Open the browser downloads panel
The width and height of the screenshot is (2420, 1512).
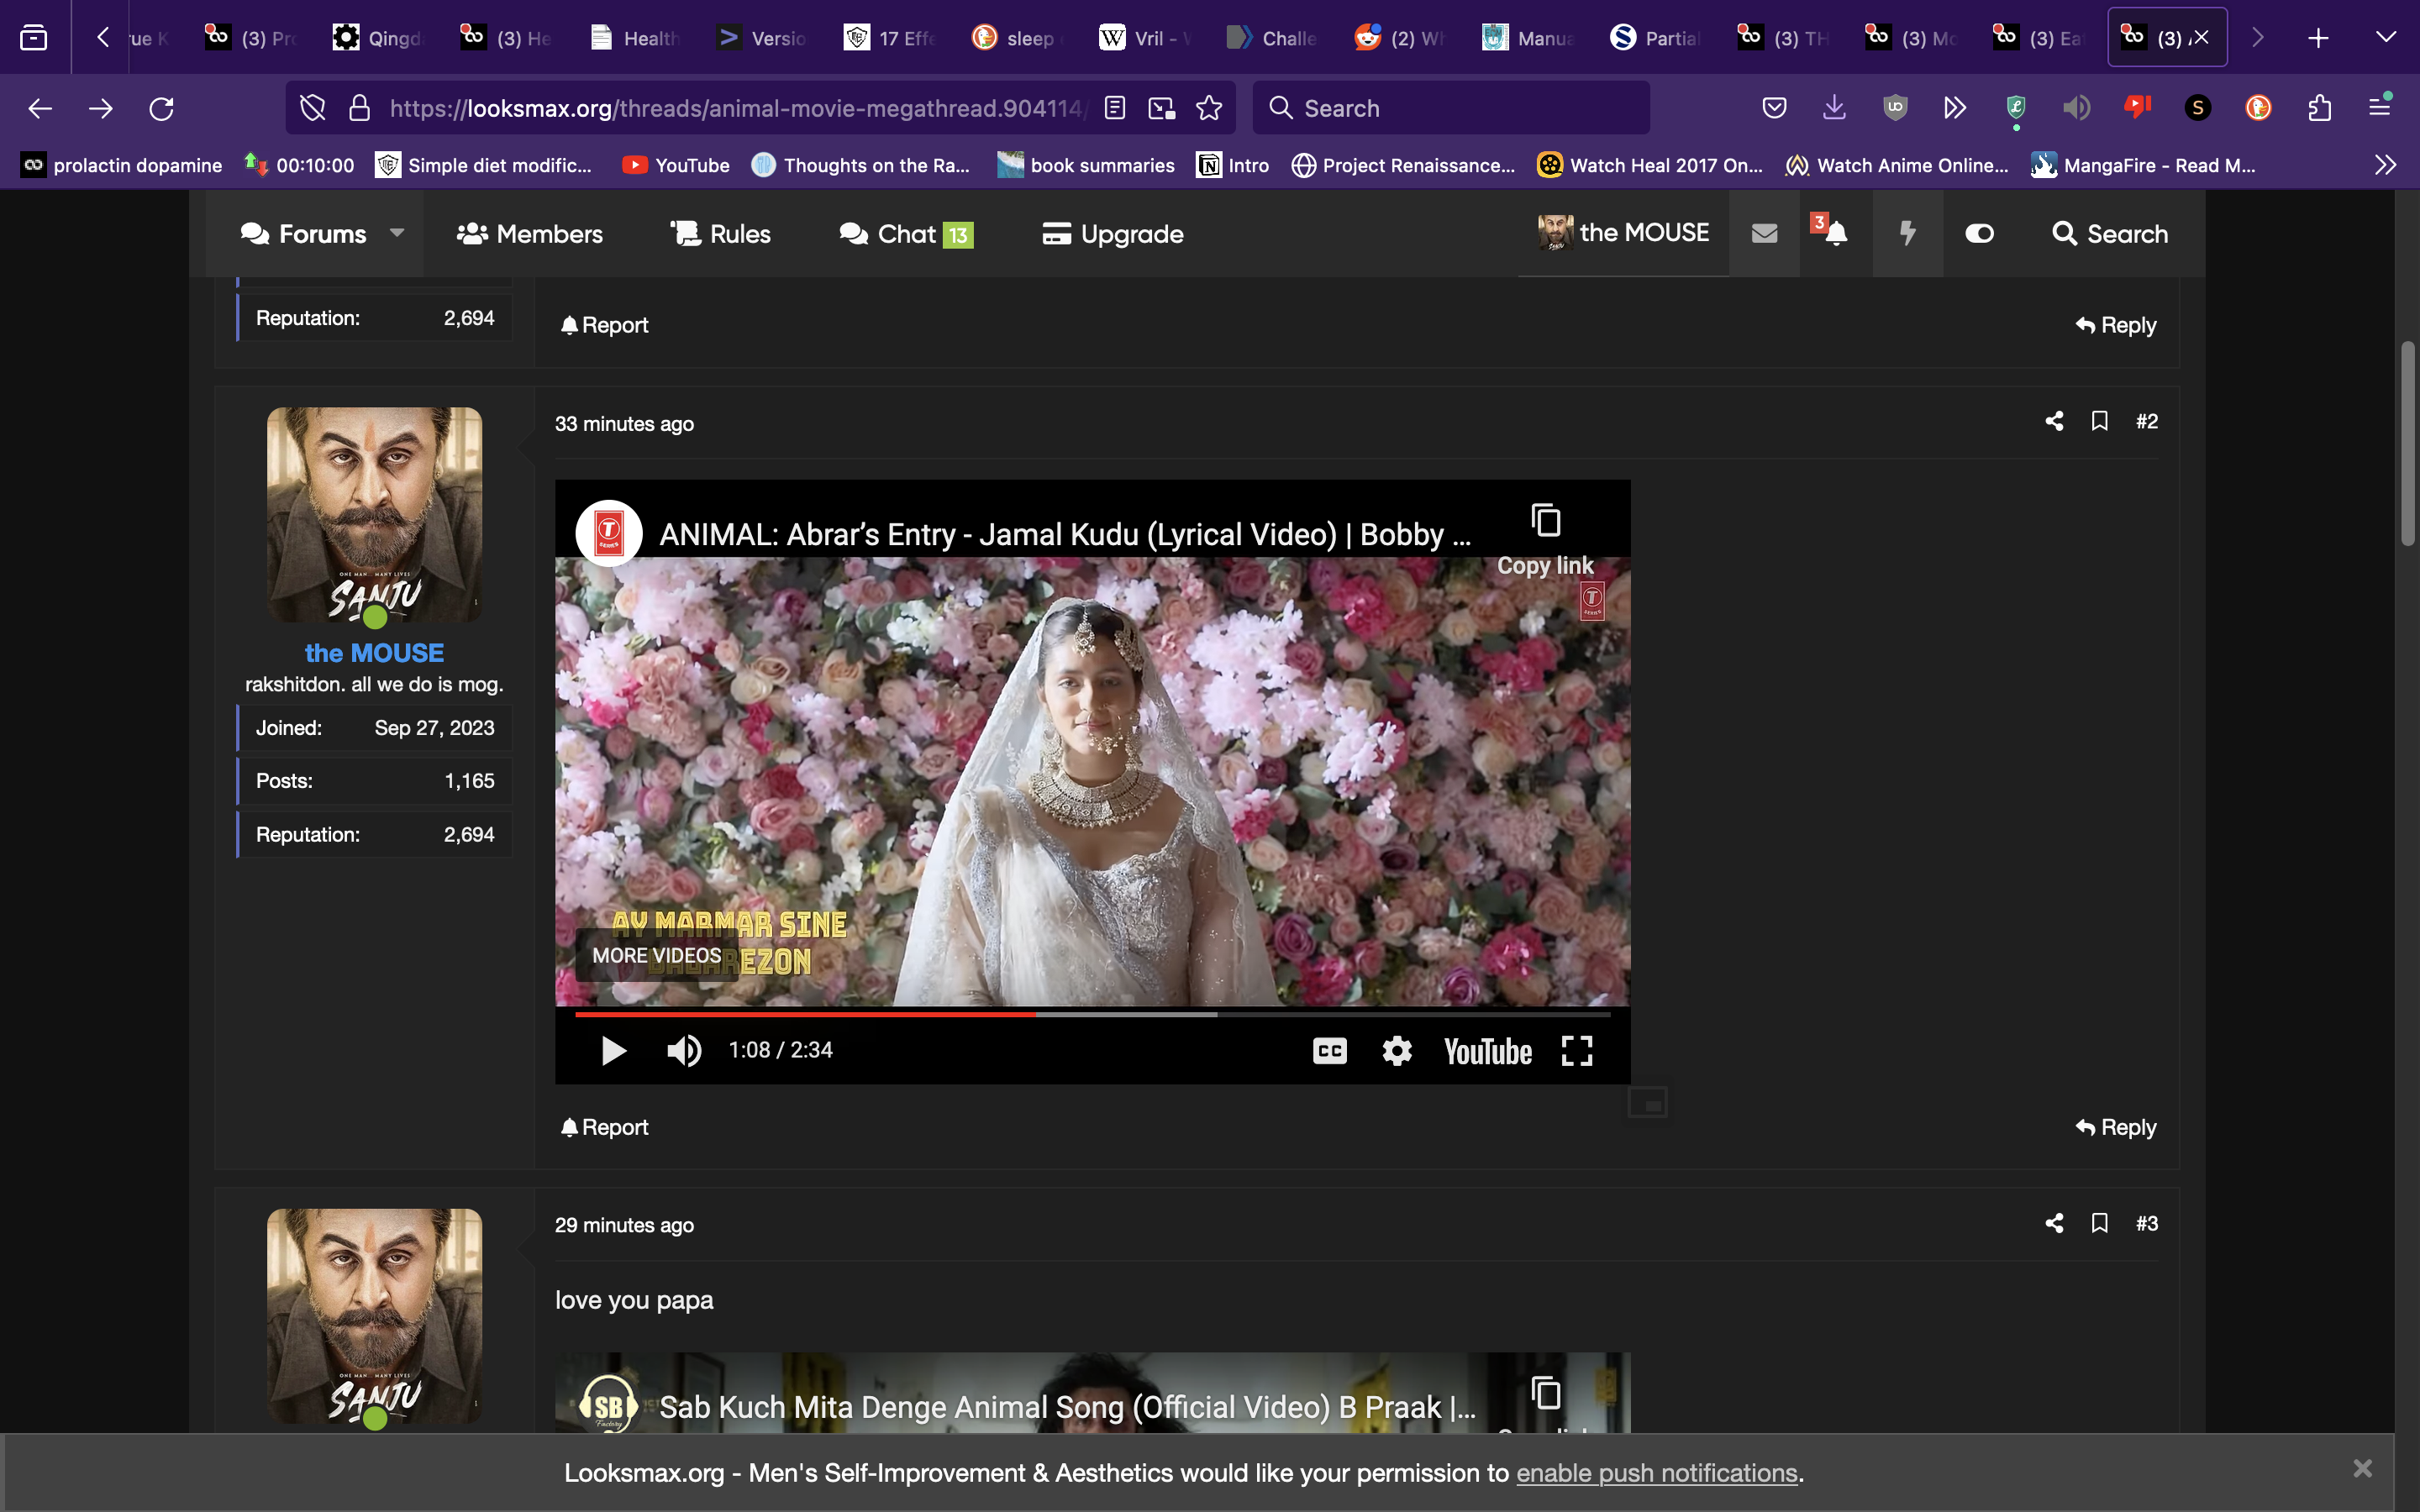(x=1834, y=108)
